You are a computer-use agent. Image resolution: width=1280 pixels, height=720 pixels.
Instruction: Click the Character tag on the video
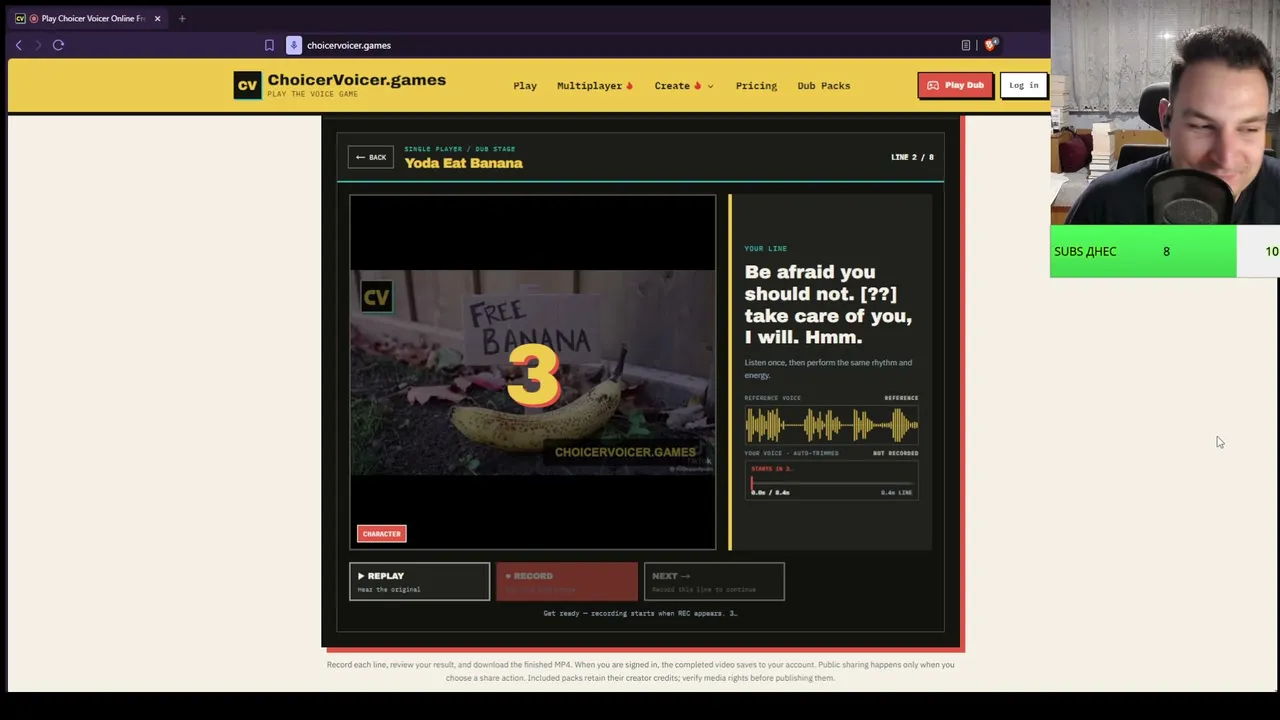pos(382,534)
